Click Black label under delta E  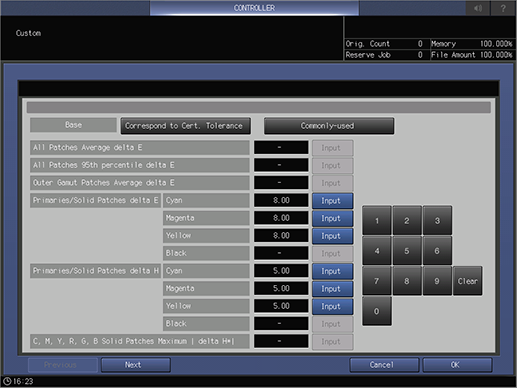(206, 253)
